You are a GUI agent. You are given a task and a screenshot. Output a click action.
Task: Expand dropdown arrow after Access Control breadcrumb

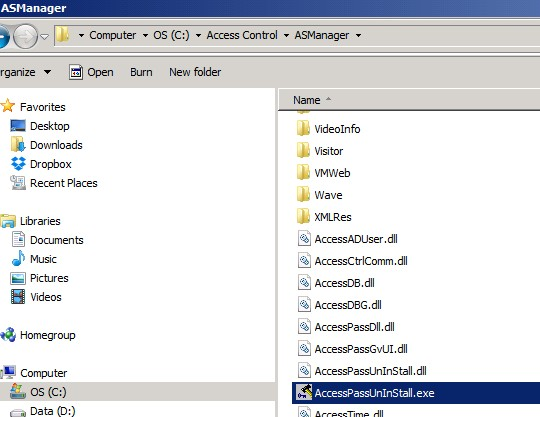[286, 35]
